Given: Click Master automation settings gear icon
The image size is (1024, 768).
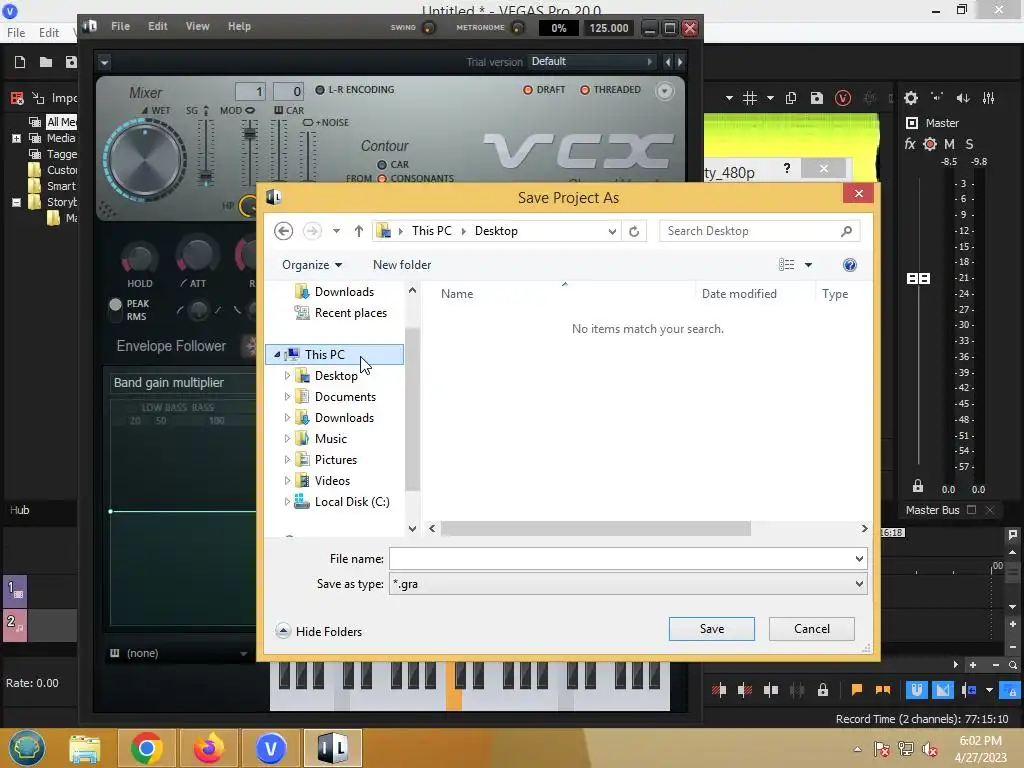Looking at the screenshot, I should pyautogui.click(x=930, y=144).
